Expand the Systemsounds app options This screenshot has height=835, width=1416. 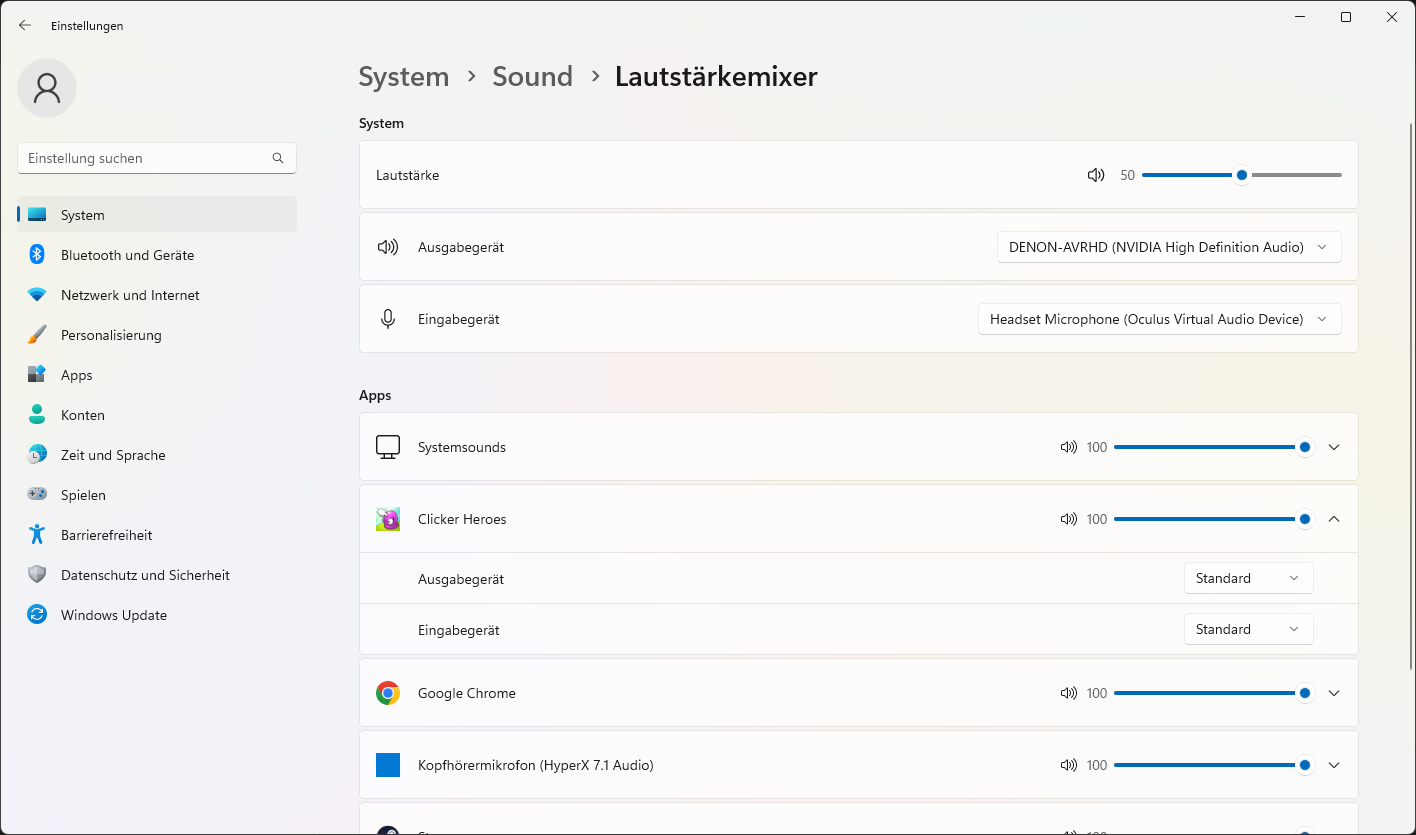point(1333,447)
